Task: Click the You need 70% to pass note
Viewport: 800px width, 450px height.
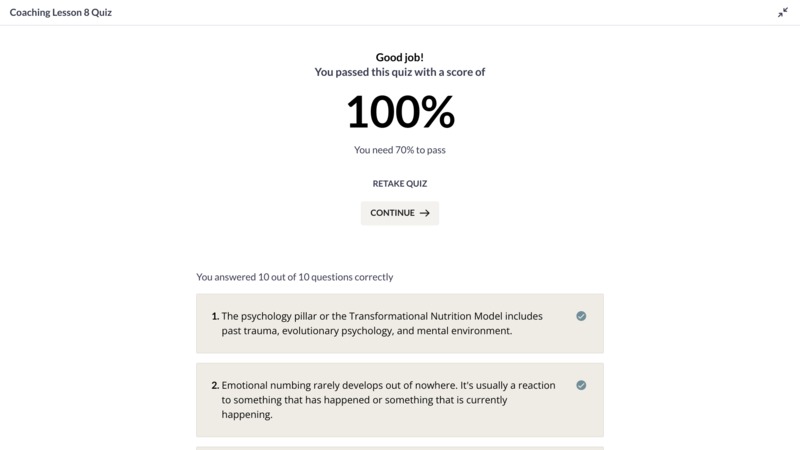Action: point(399,150)
